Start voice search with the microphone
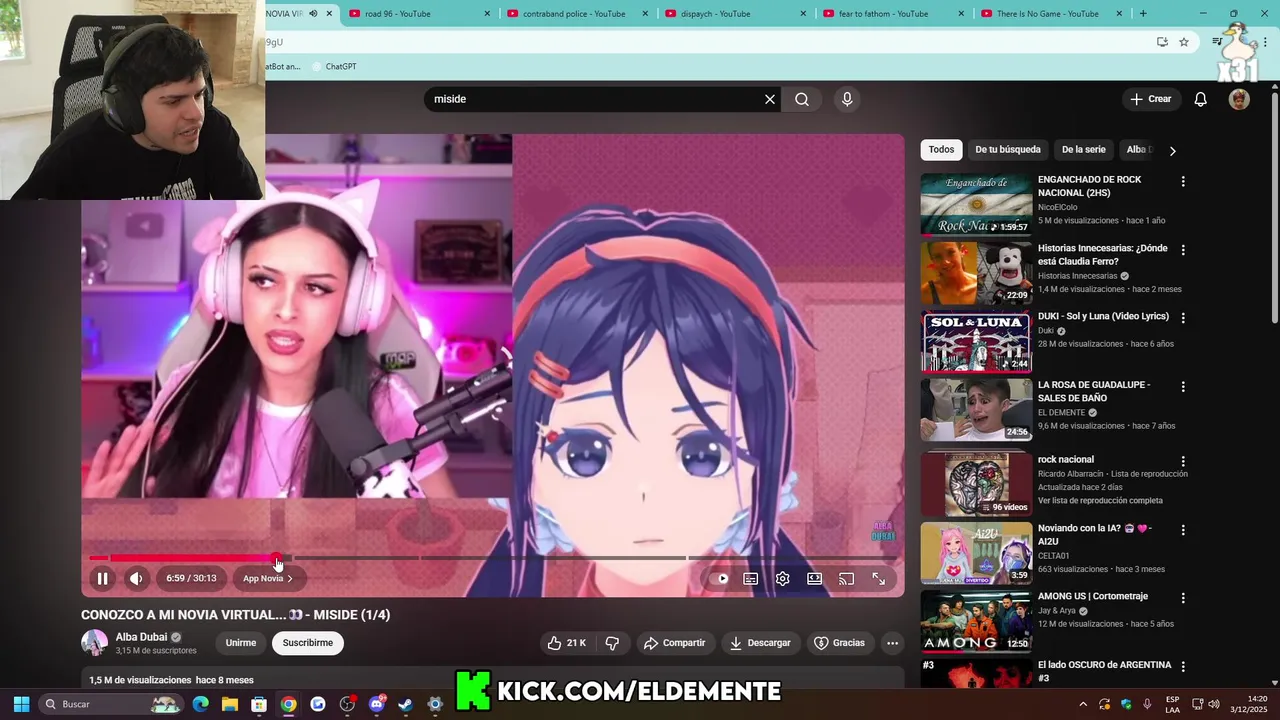The width and height of the screenshot is (1280, 720). click(x=847, y=99)
